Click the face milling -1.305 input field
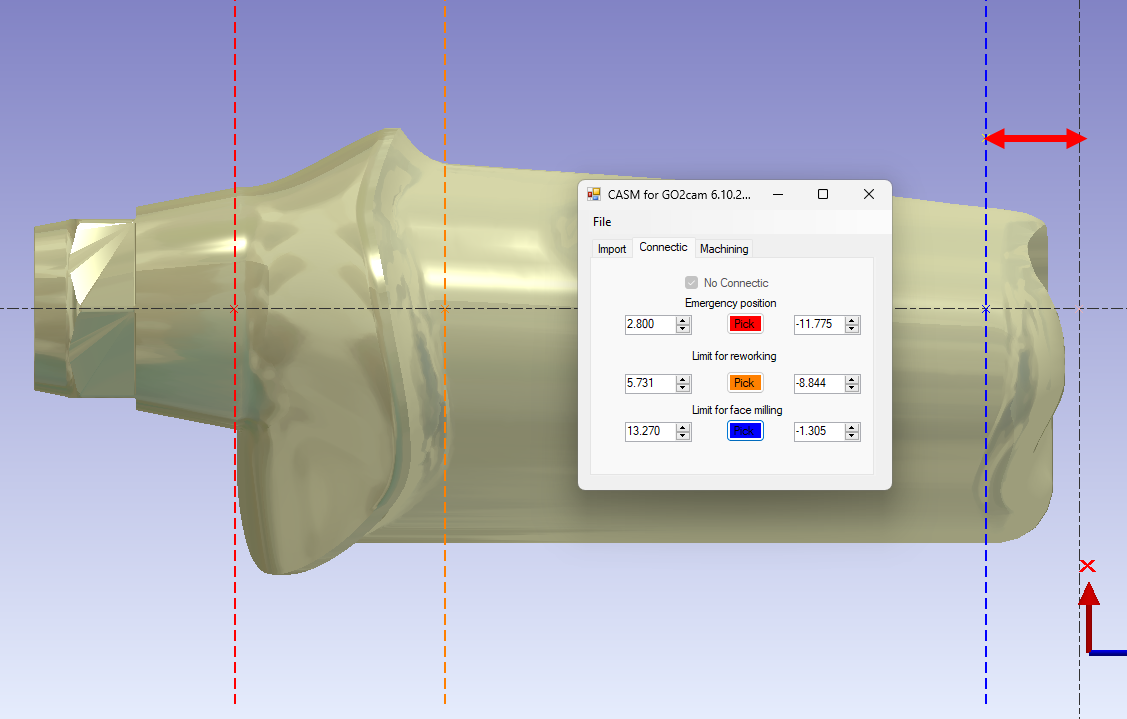 (x=818, y=432)
